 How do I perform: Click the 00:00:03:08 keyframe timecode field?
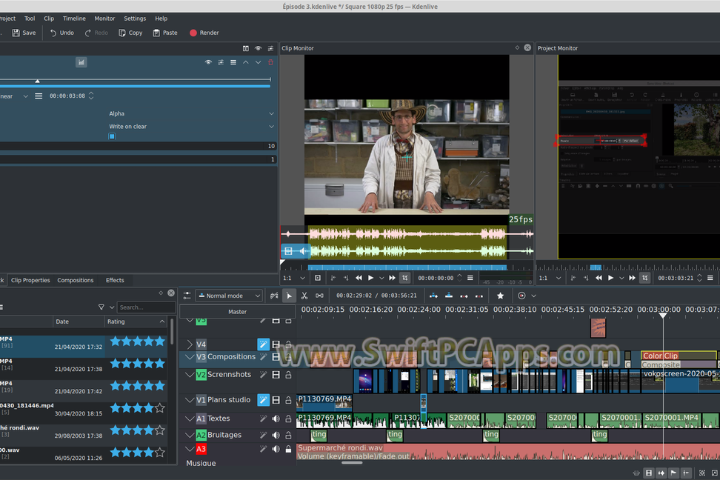[68, 96]
